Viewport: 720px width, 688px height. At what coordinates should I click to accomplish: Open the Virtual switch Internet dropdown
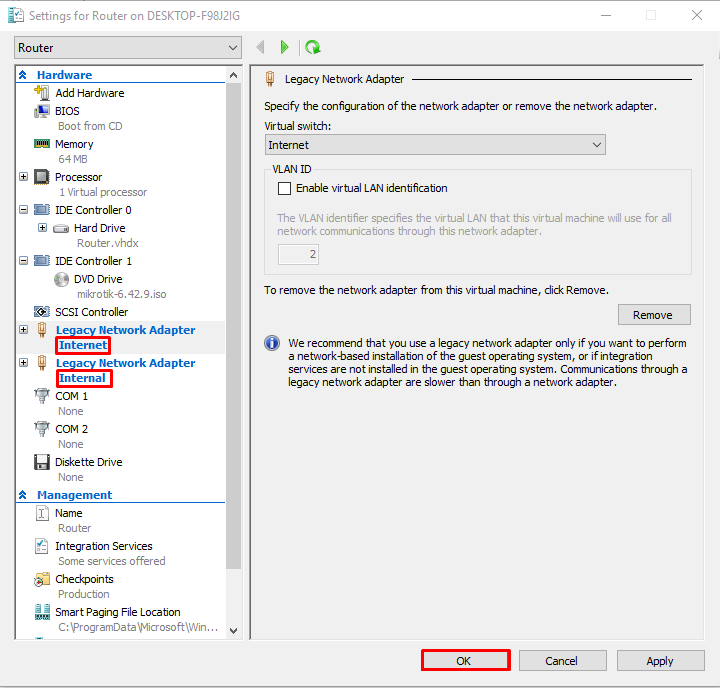click(x=435, y=145)
